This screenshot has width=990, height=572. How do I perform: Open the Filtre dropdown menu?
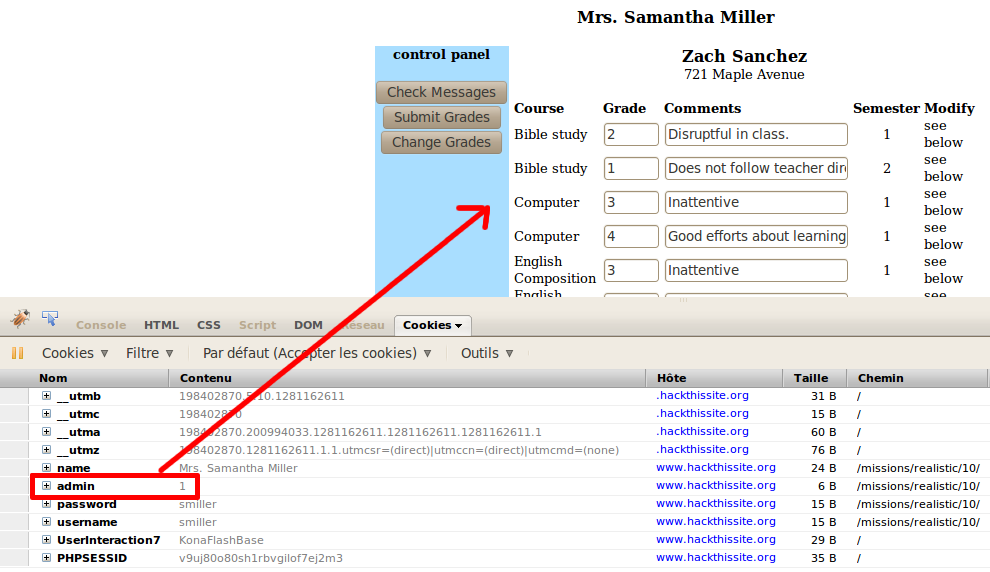(x=149, y=353)
